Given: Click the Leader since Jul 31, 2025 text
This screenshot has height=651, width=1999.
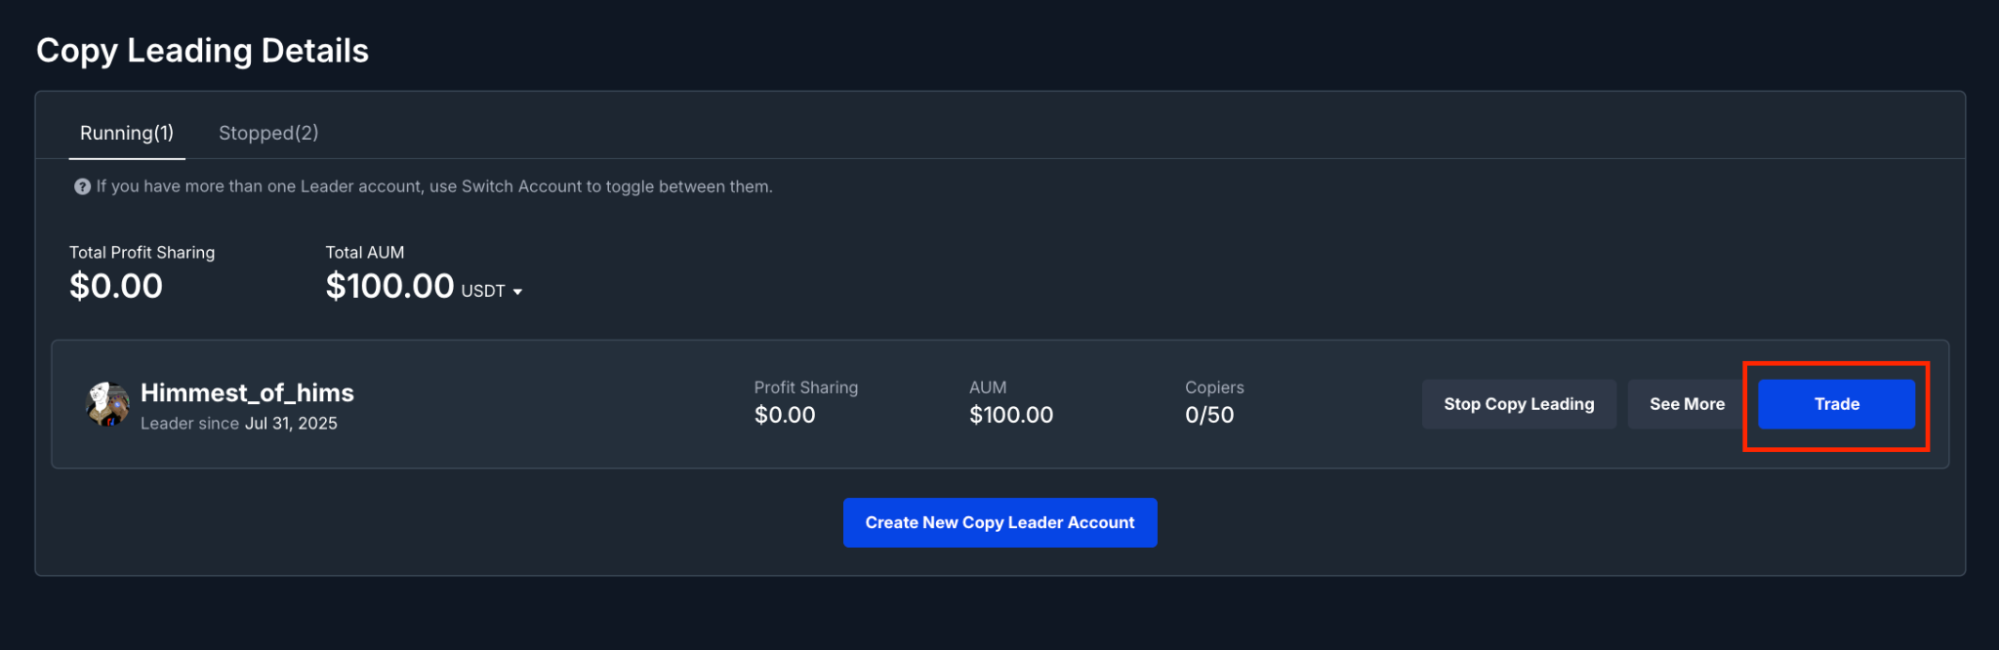Looking at the screenshot, I should pos(239,424).
